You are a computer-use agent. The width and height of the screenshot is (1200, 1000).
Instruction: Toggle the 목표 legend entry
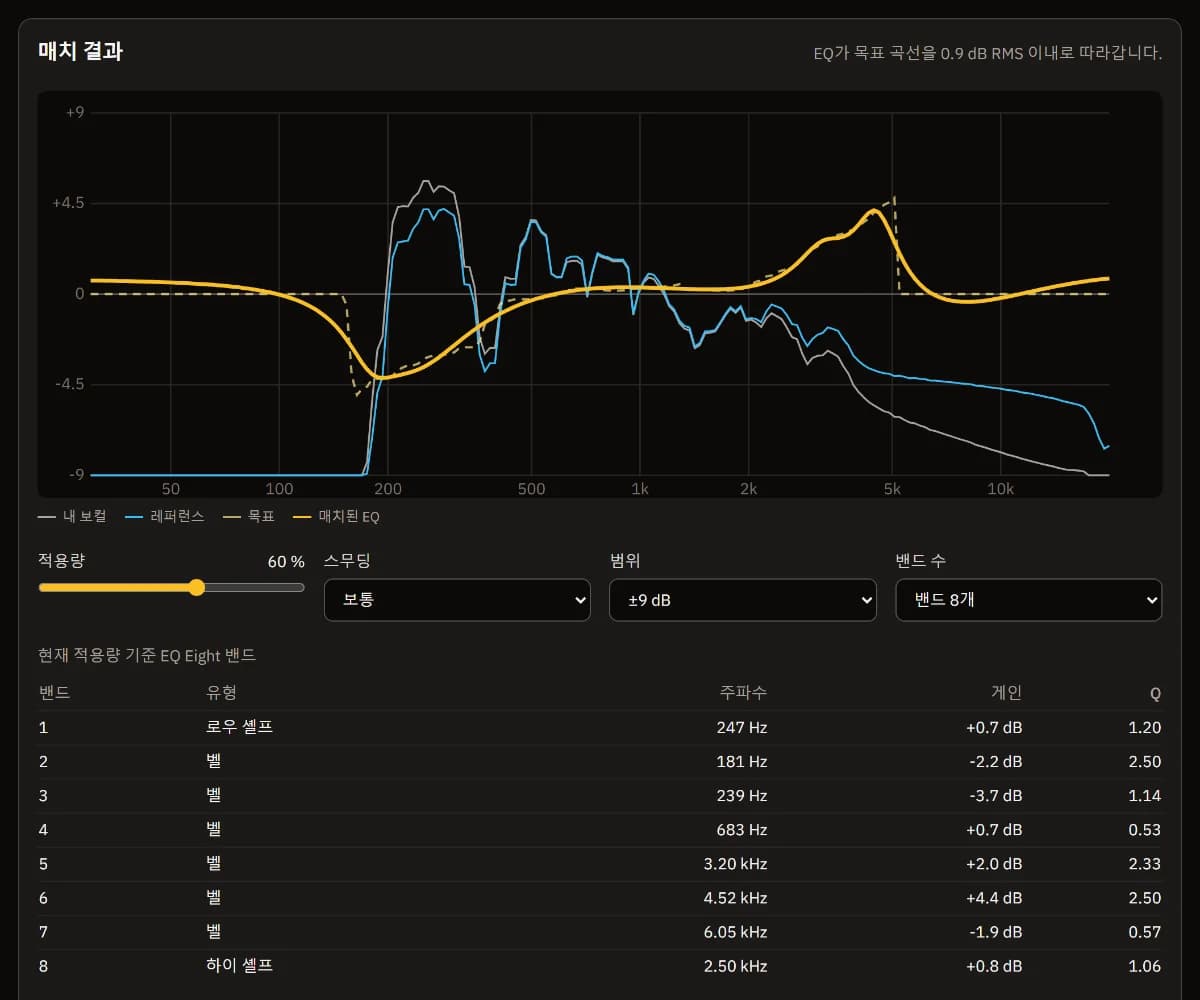coord(250,517)
